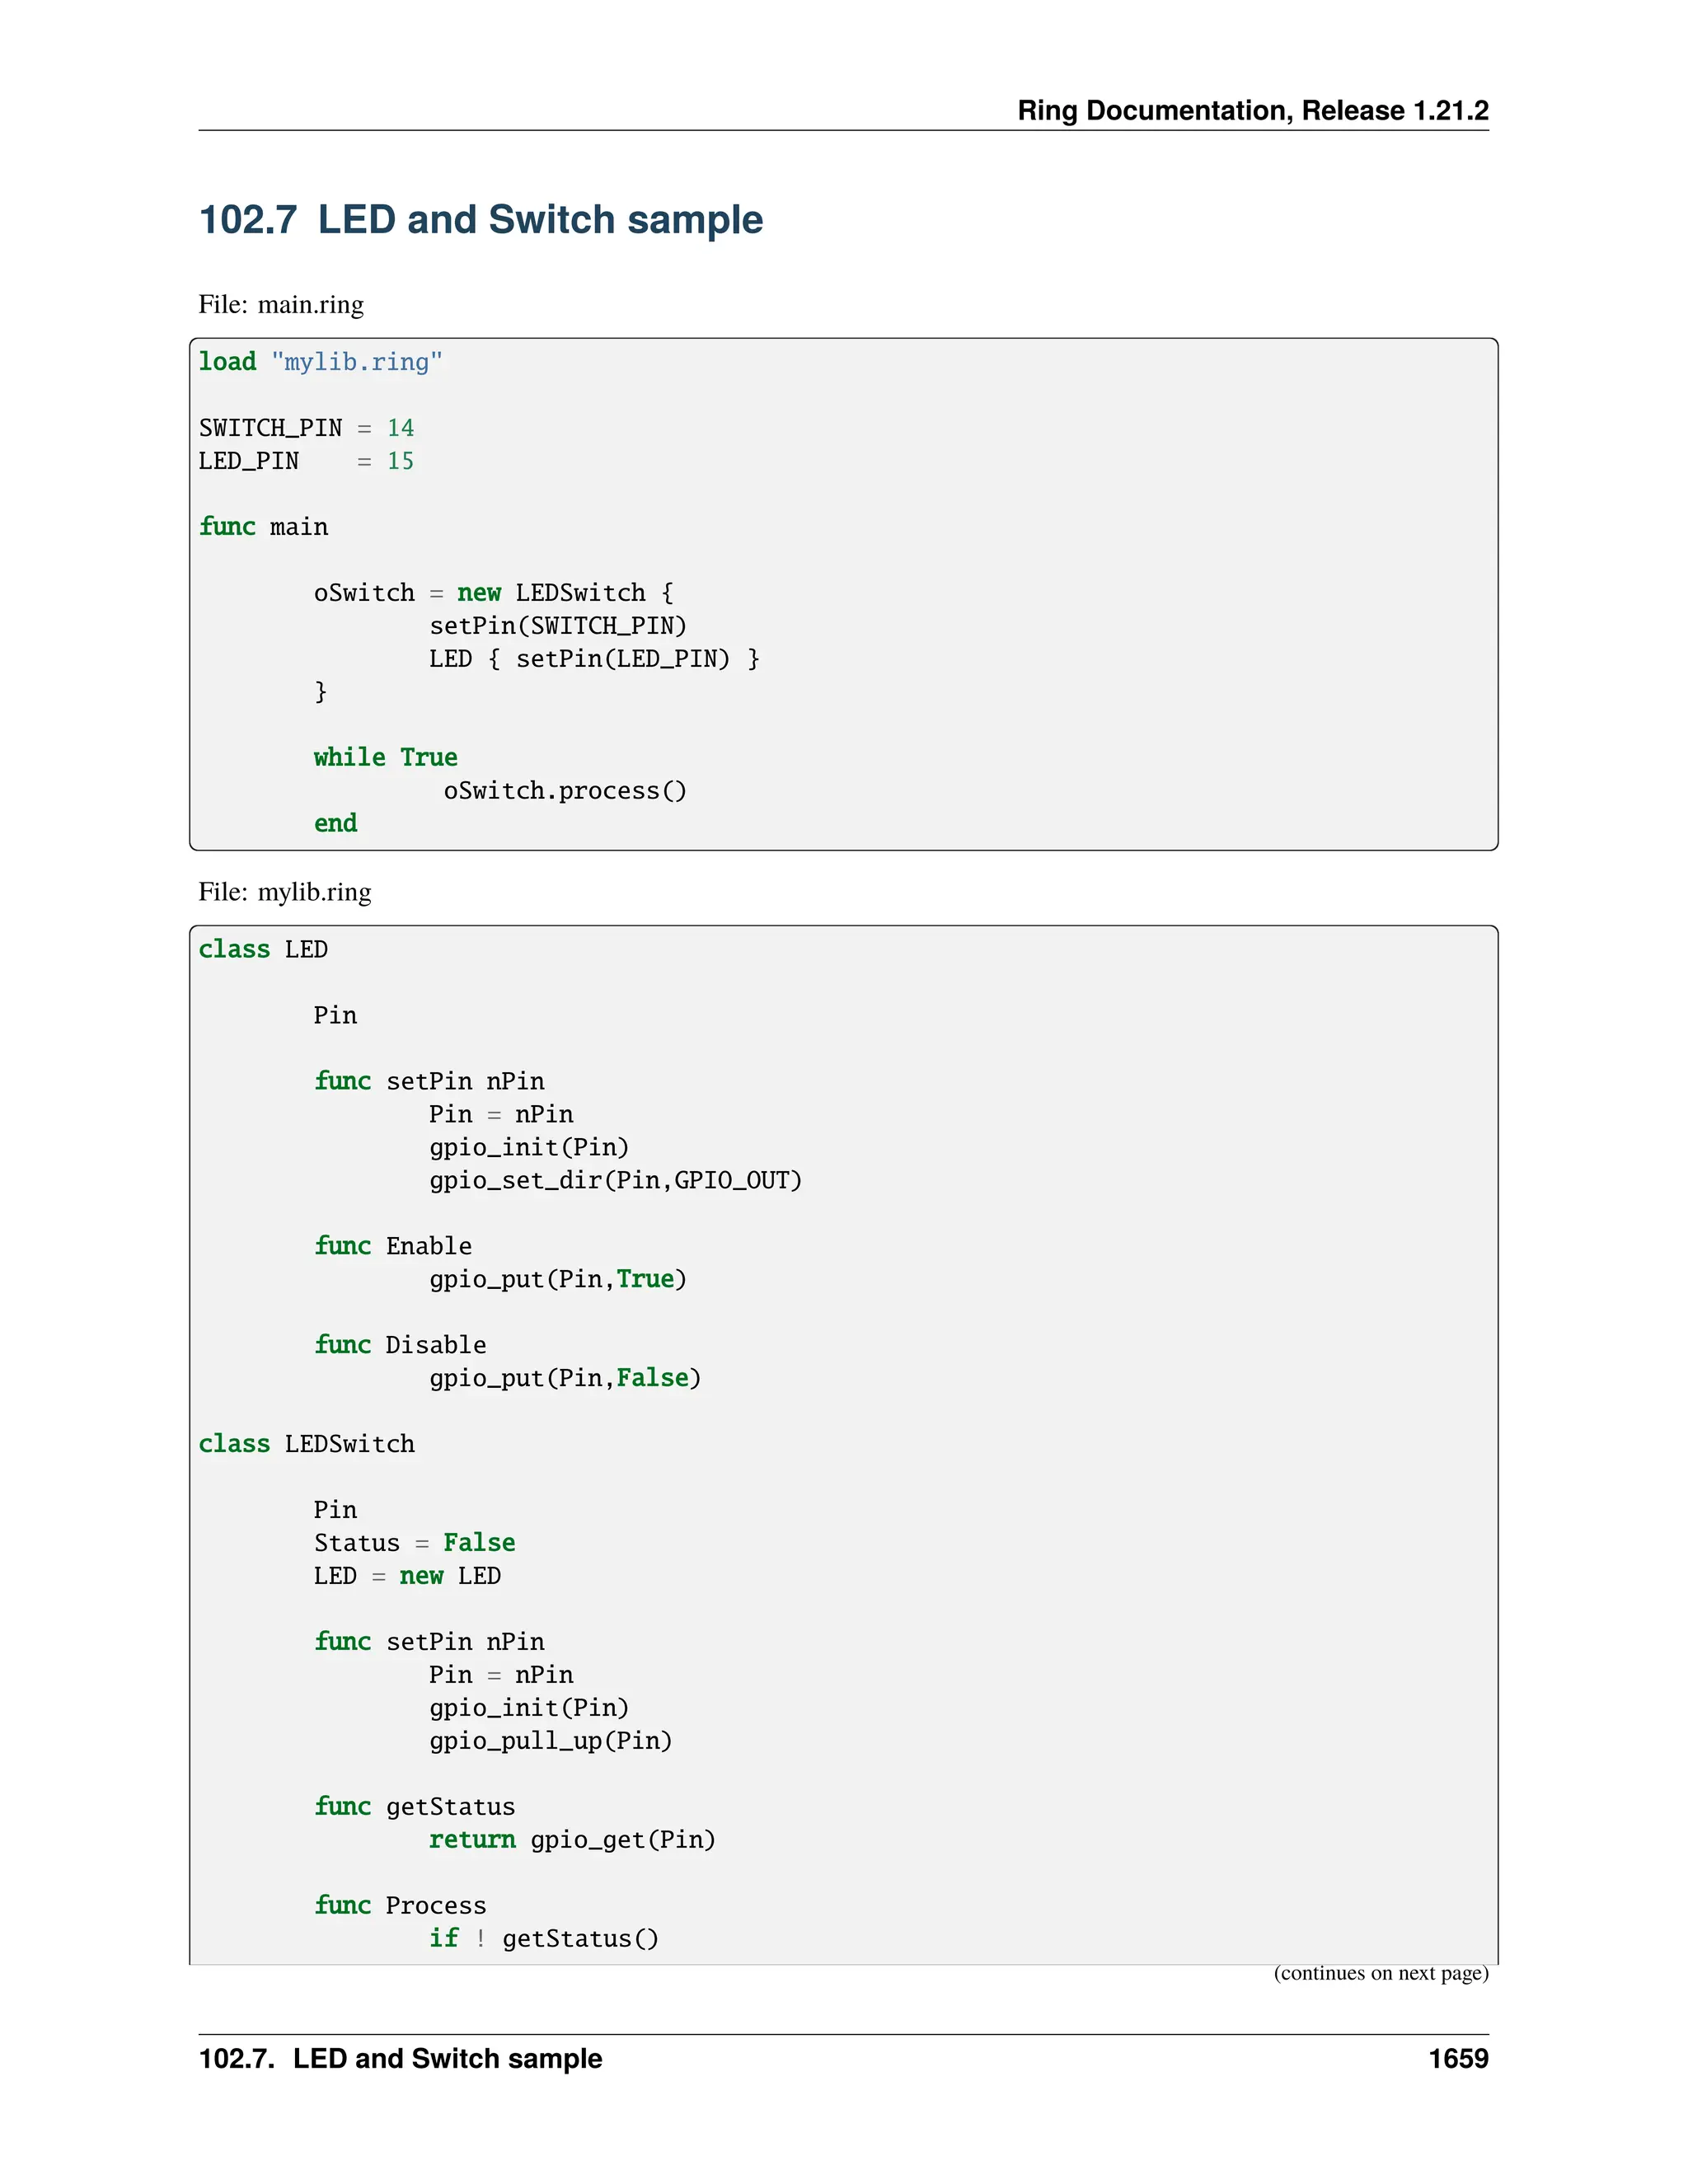Click the 'return gpio_get(Pin)' statement
The image size is (1688, 2184).
click(x=572, y=1839)
